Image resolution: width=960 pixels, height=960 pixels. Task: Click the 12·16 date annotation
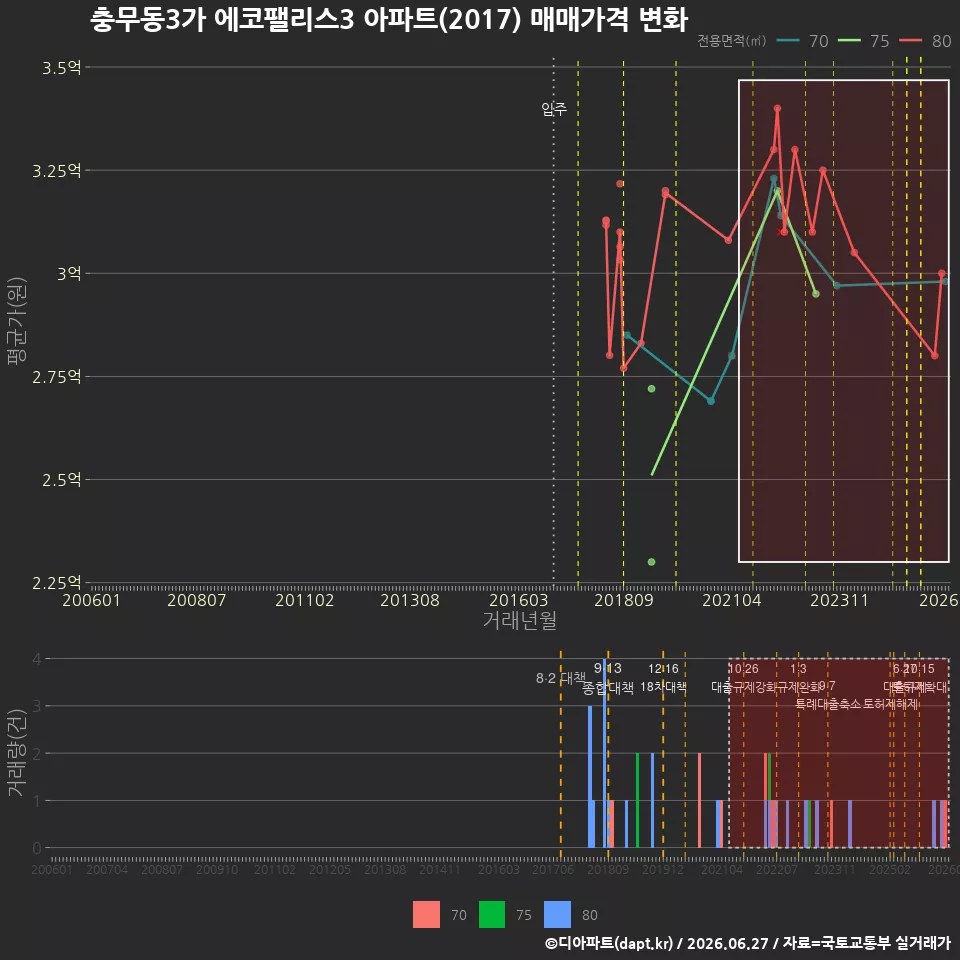663,669
